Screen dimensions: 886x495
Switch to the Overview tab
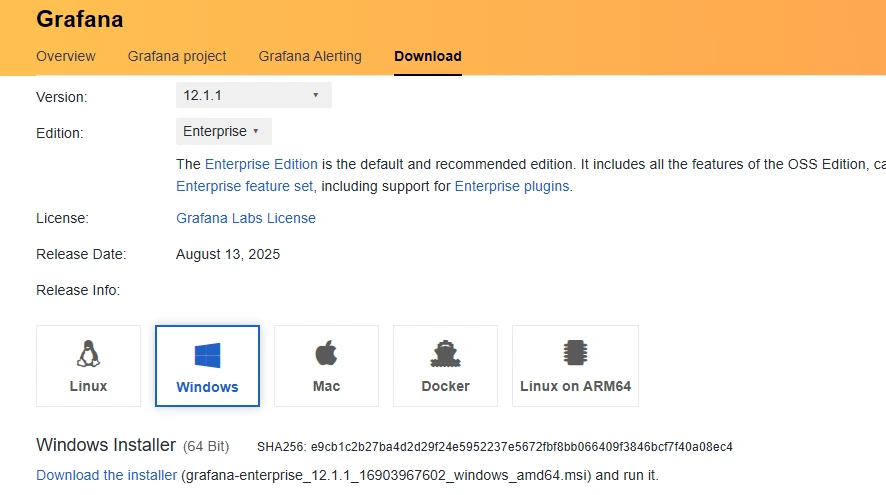66,56
